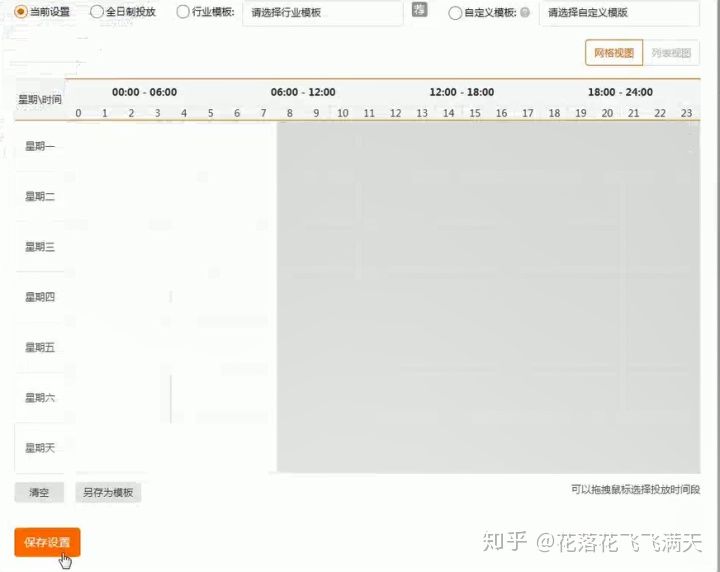This screenshot has width=720, height=572.
Task: Choose the 行业模板 radio button
Action: (182, 12)
